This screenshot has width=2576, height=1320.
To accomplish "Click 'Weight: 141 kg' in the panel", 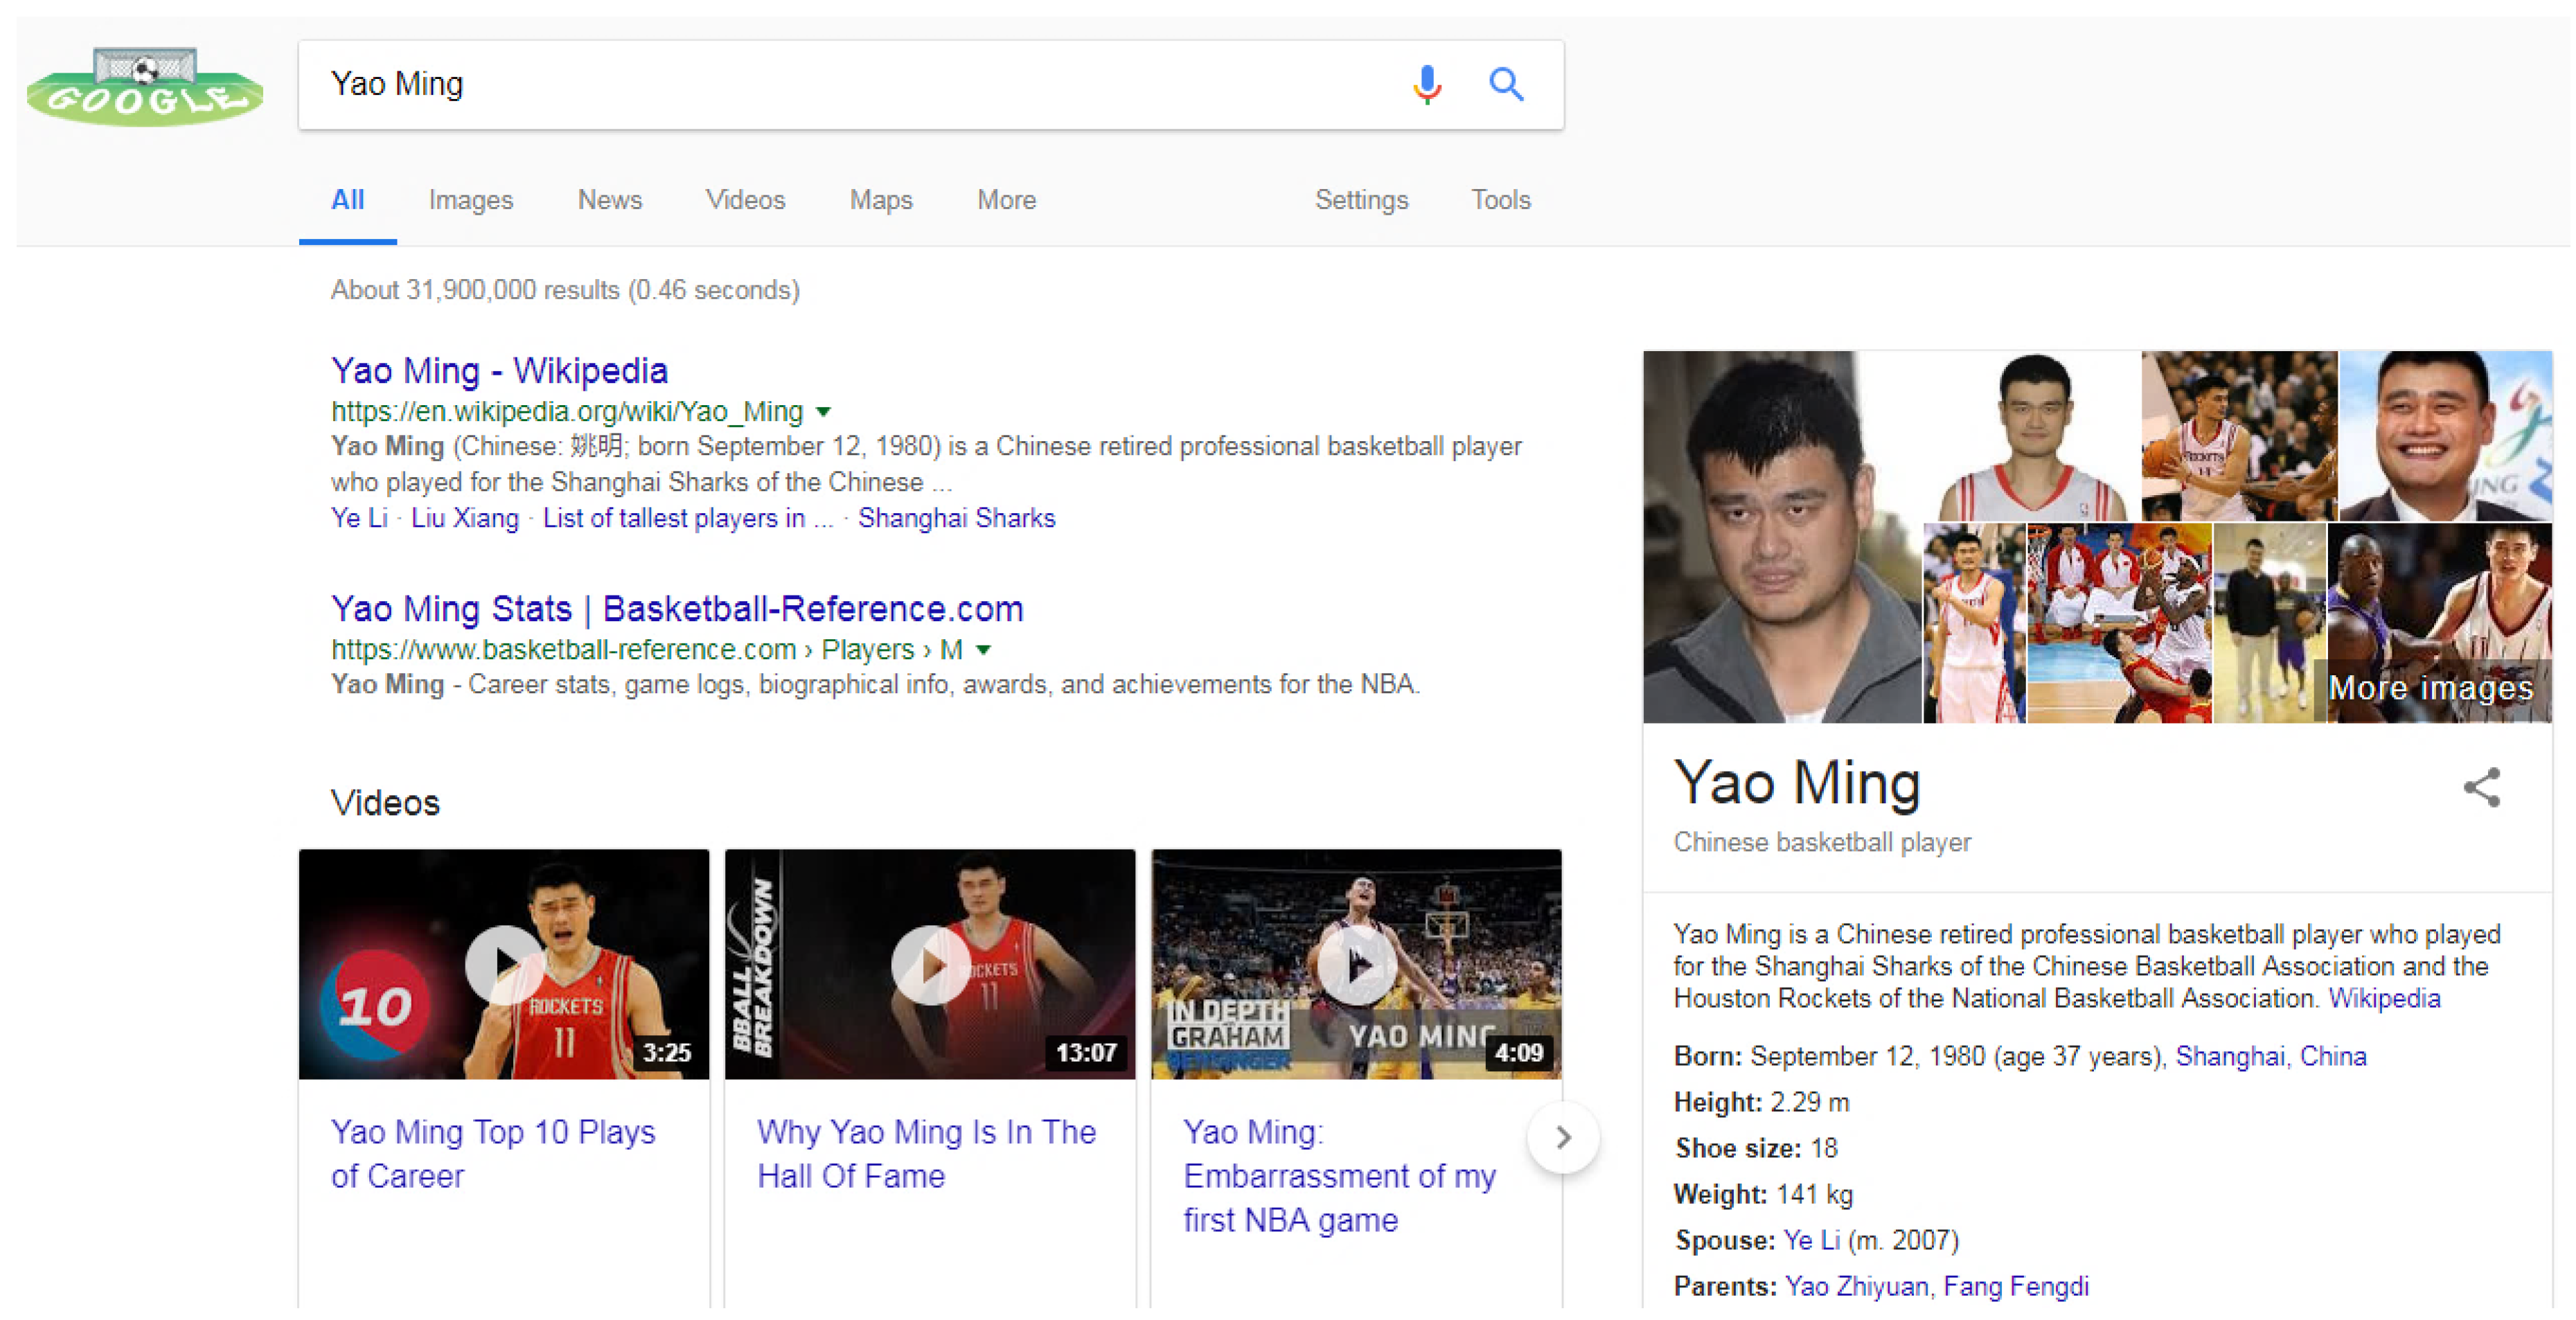I will point(1763,1194).
